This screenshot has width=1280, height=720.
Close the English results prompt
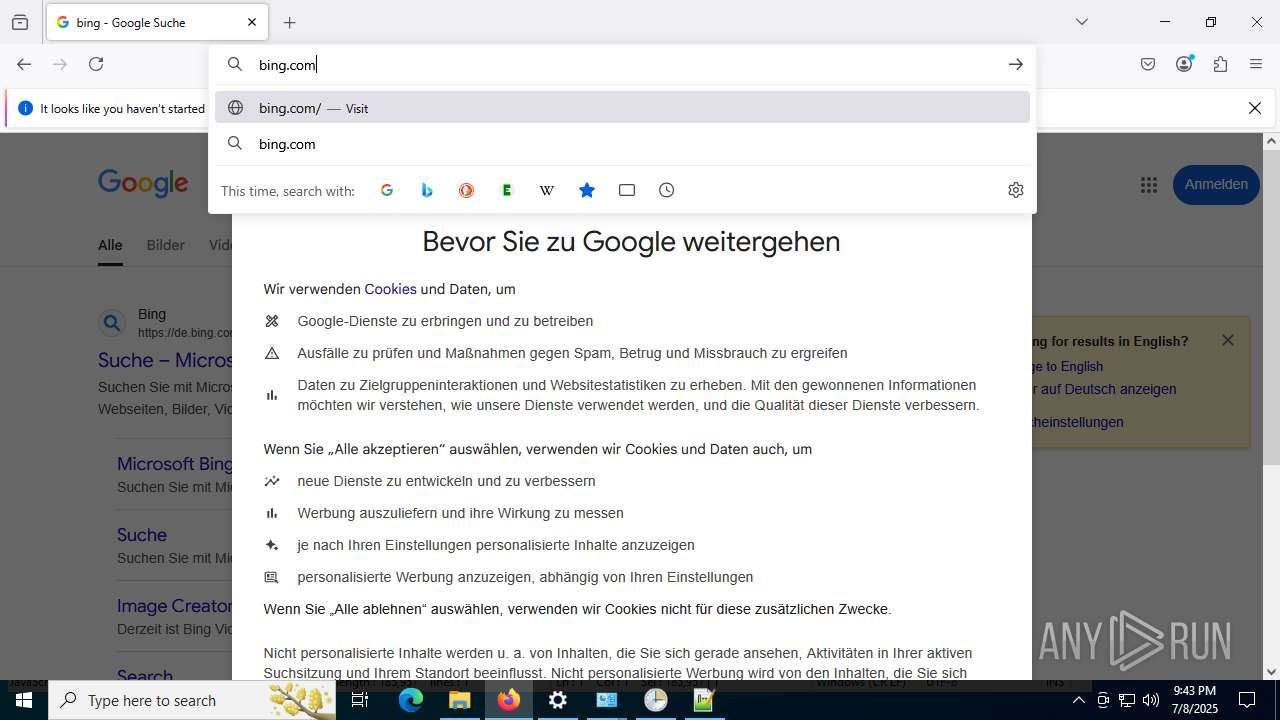pos(1228,340)
